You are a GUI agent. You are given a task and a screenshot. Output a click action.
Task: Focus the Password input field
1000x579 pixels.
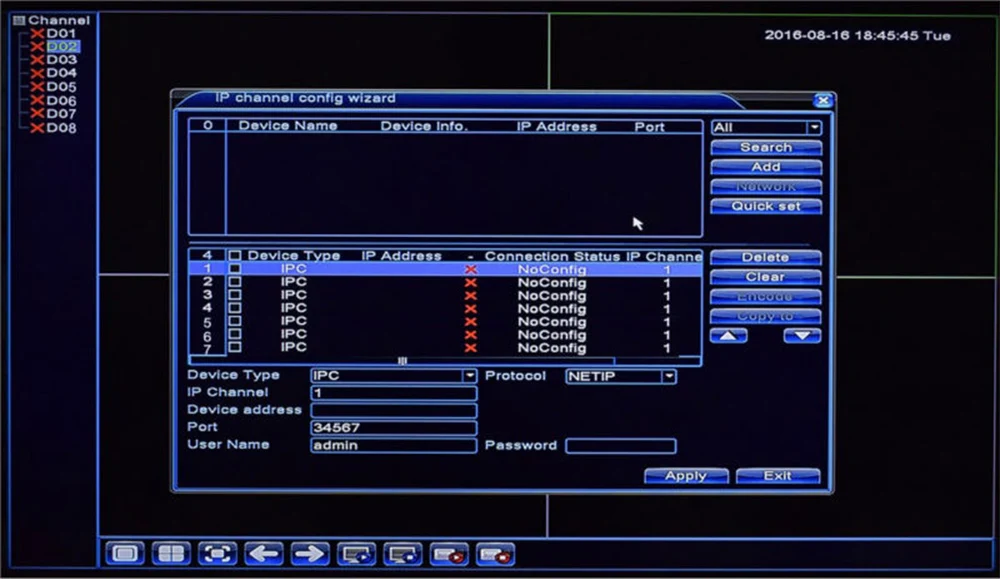tap(621, 446)
